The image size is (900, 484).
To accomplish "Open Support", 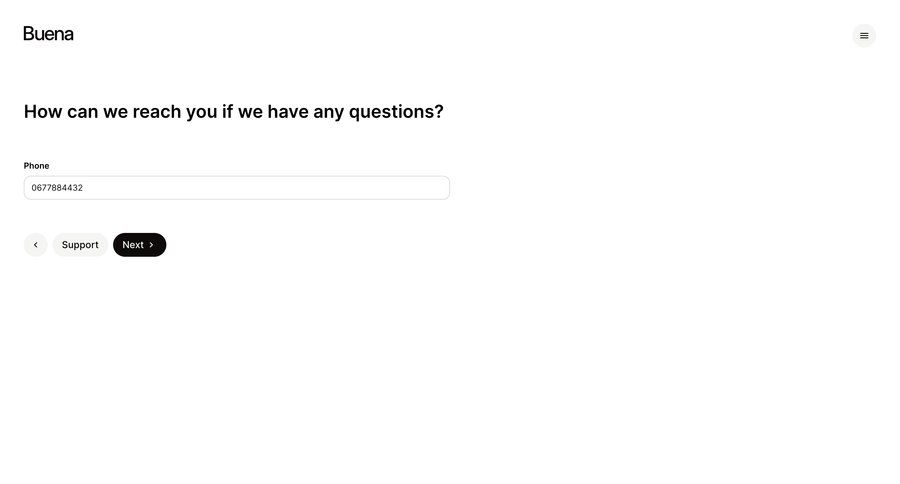I will coord(80,245).
